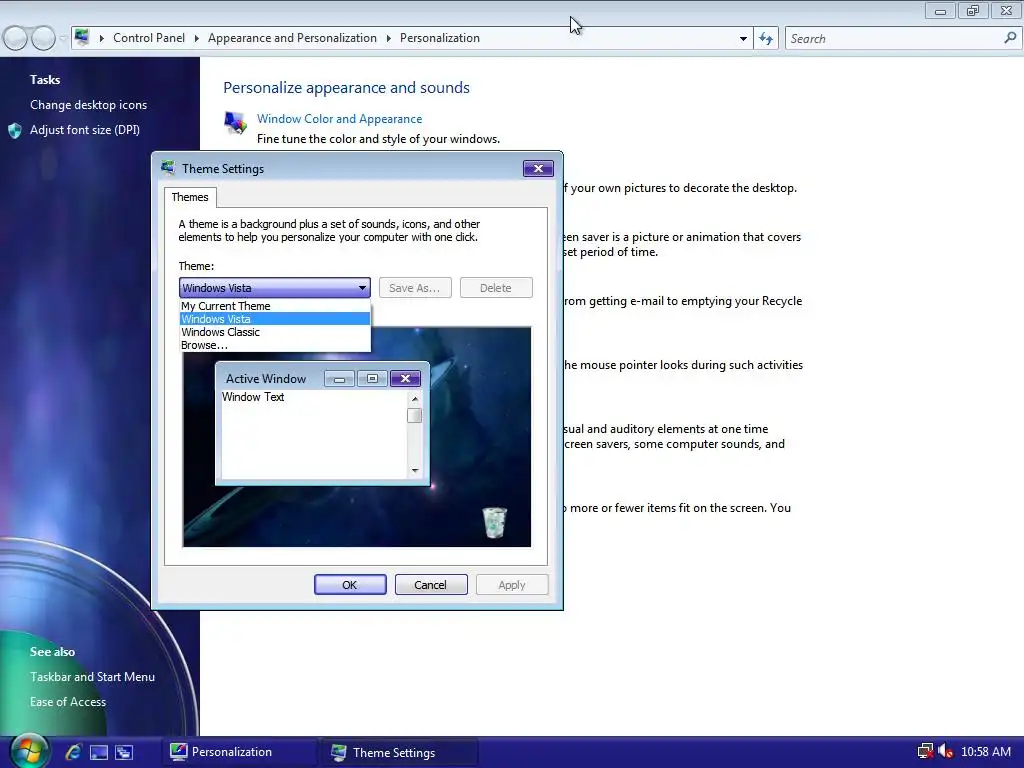The image size is (1024, 768).
Task: Click the Save As... button
Action: pos(415,288)
